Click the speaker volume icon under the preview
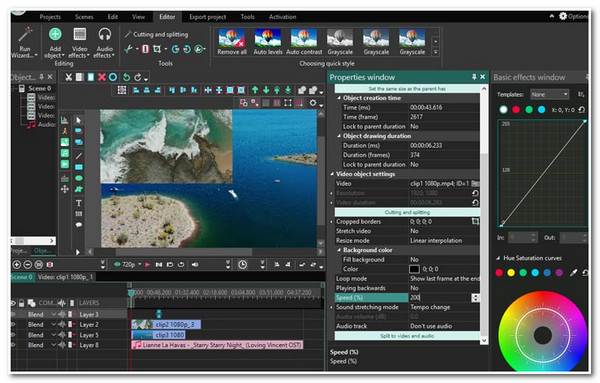Viewport: 600px width, 383px height. point(195,264)
